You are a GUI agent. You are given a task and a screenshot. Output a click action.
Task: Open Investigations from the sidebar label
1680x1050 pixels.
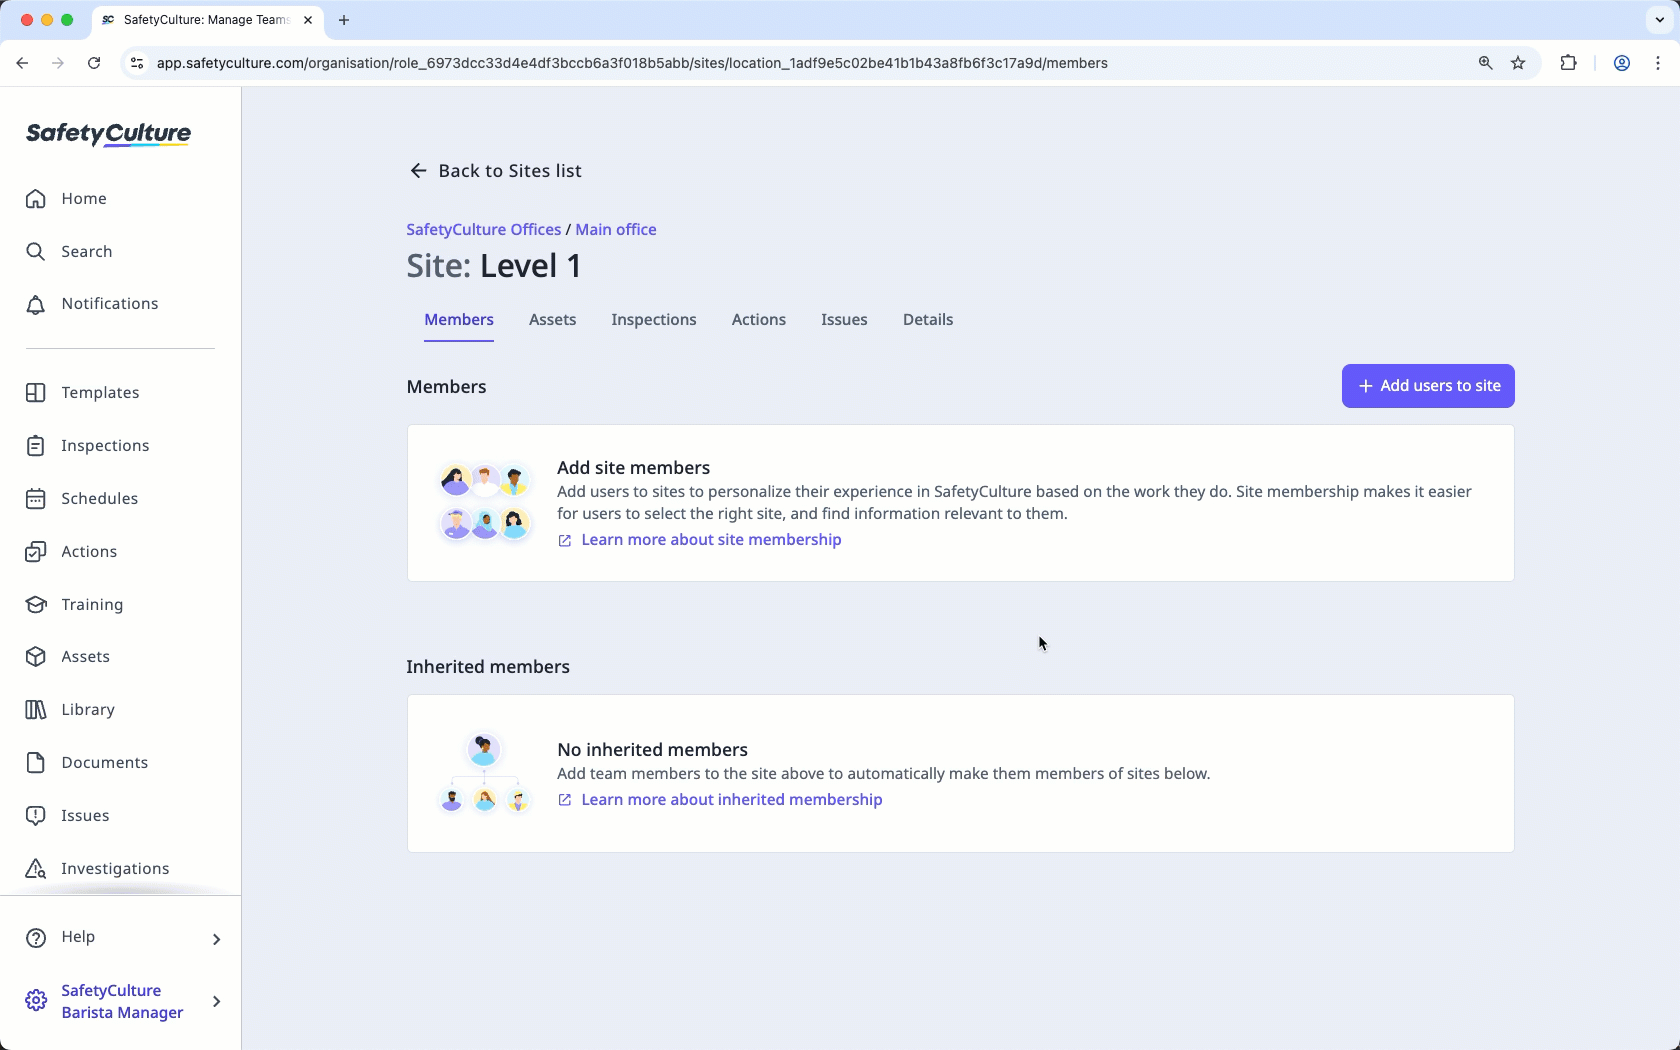click(115, 869)
